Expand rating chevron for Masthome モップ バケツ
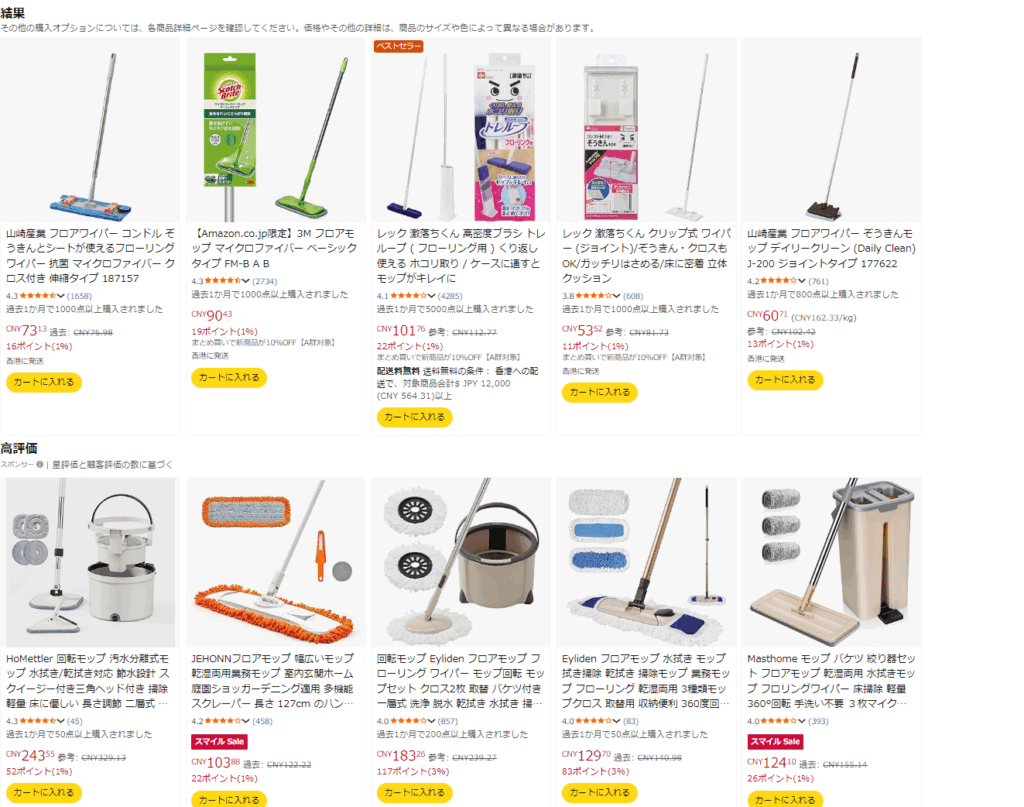The image size is (1024, 807). tap(802, 721)
